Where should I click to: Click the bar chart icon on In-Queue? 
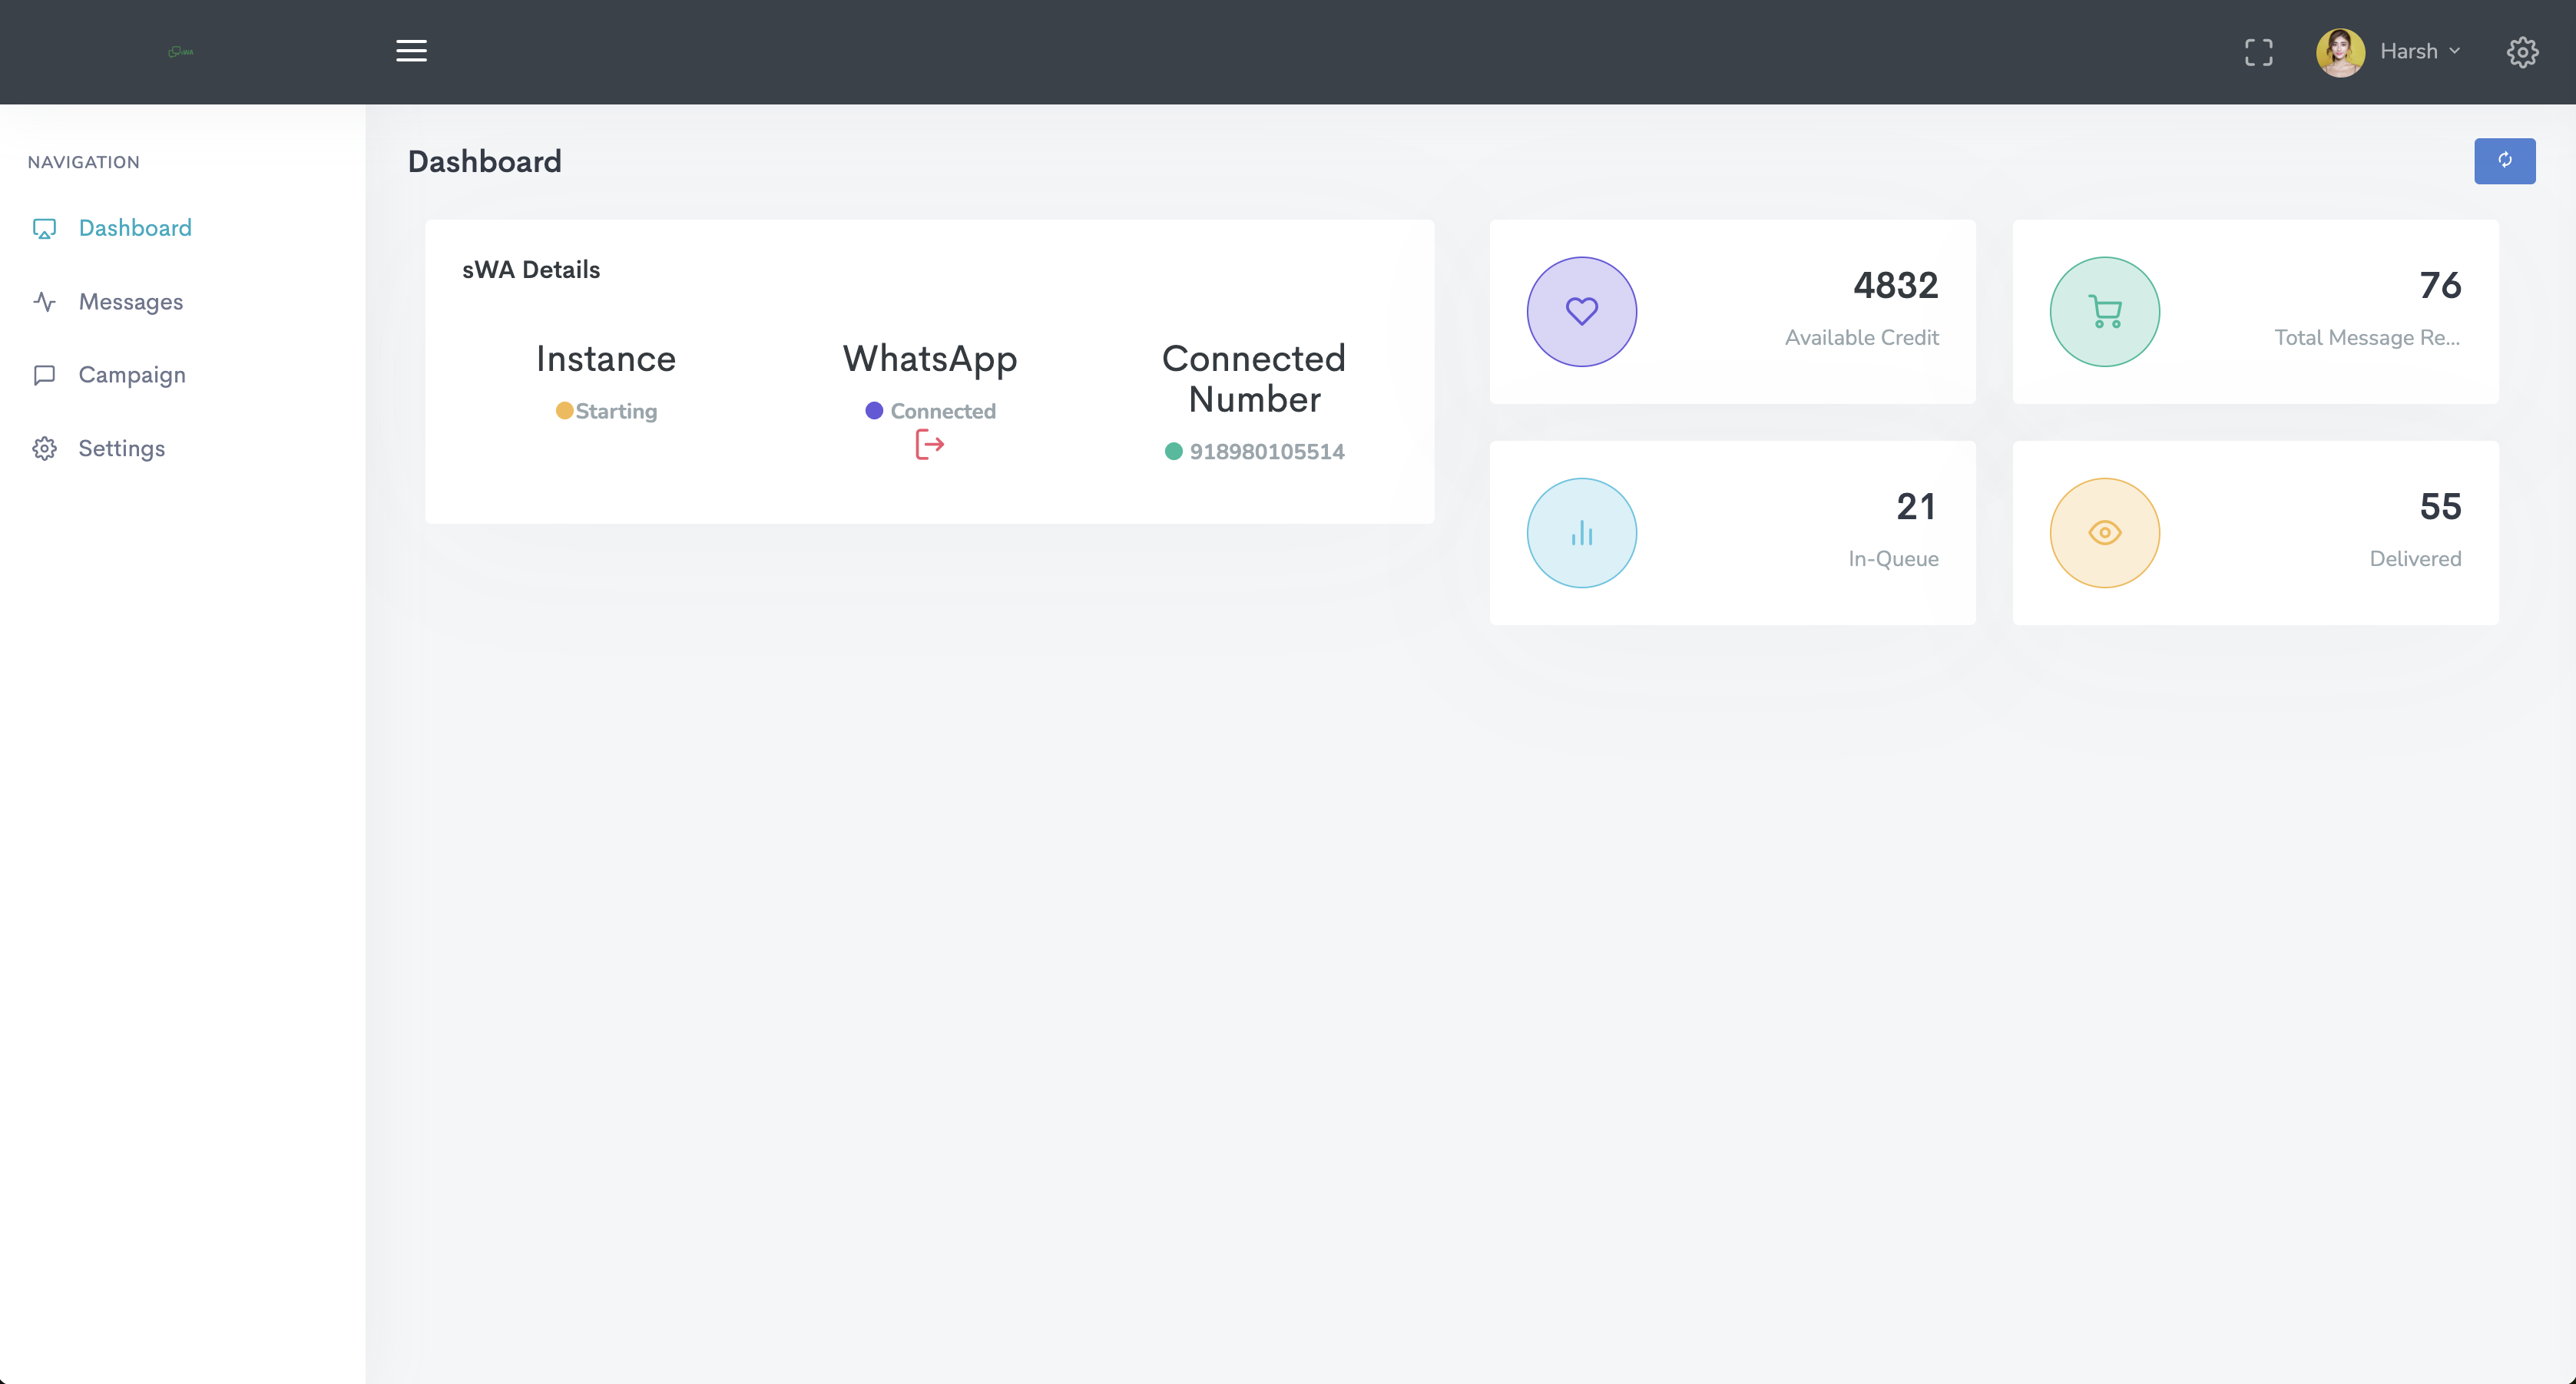pos(1581,533)
